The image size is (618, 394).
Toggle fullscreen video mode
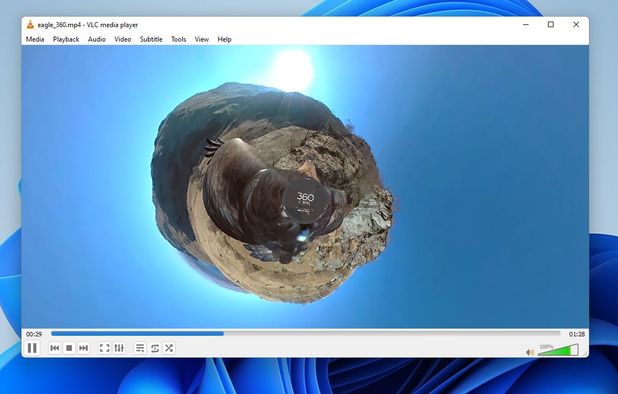click(x=104, y=348)
